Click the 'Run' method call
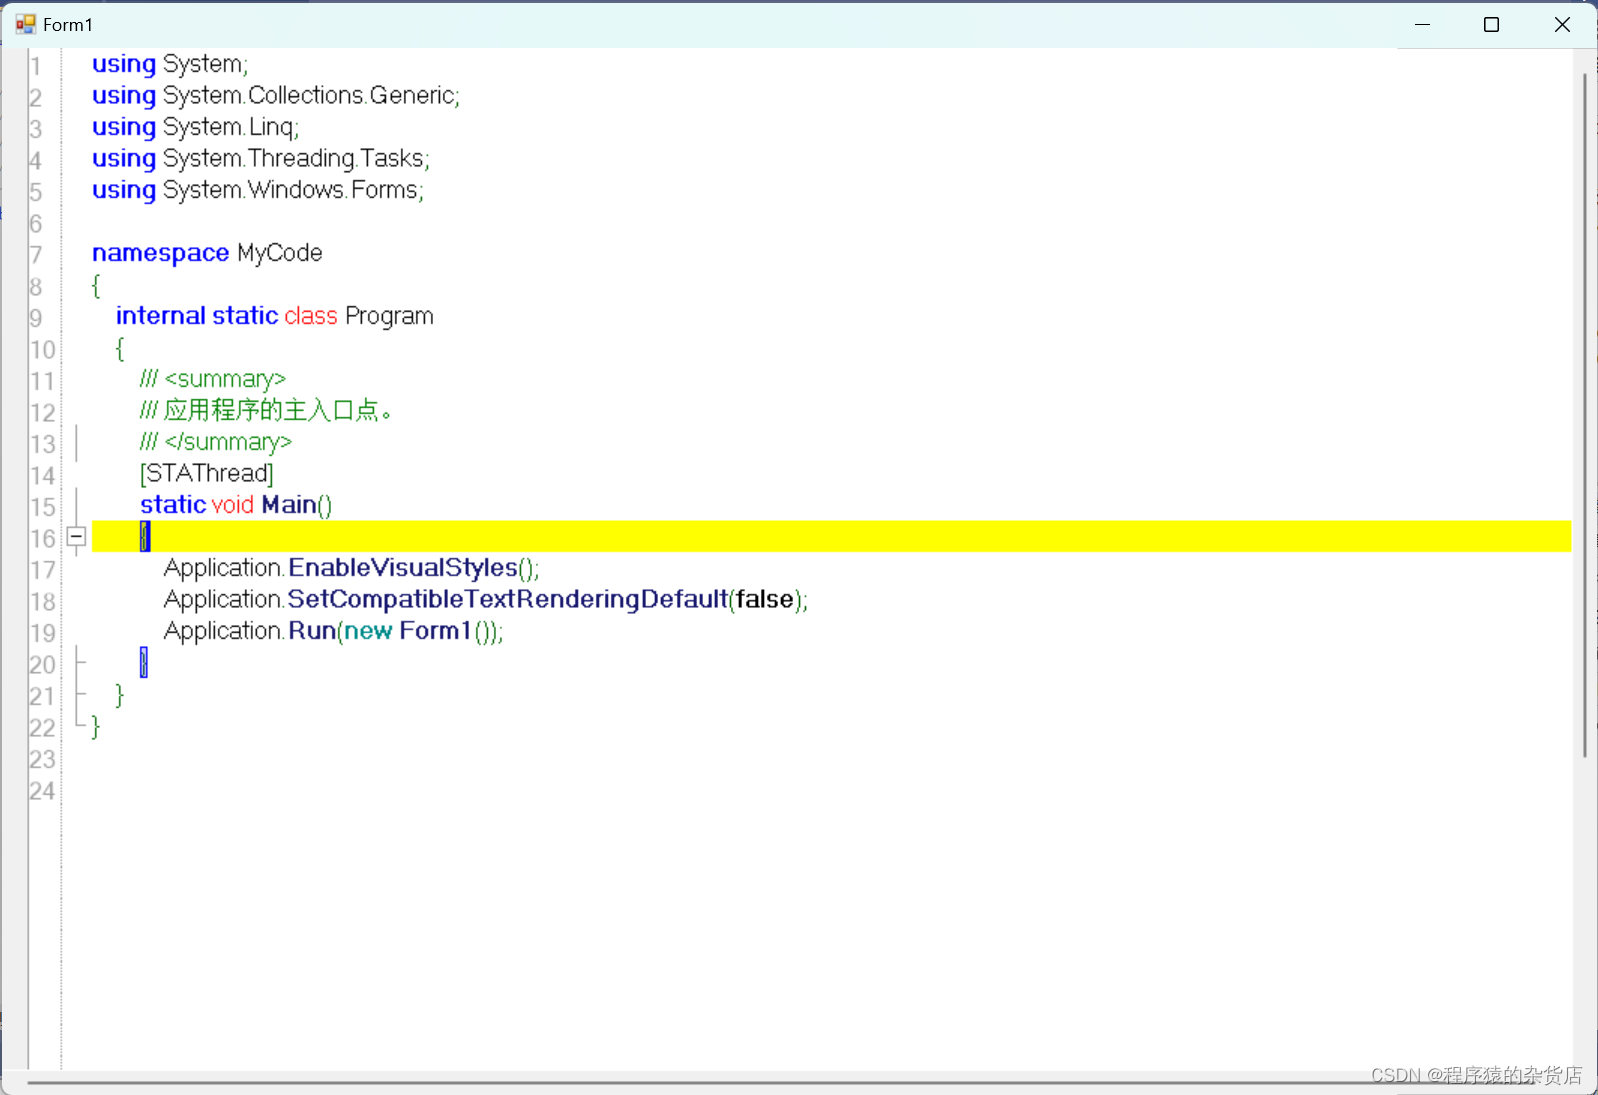Image resolution: width=1598 pixels, height=1095 pixels. [312, 631]
